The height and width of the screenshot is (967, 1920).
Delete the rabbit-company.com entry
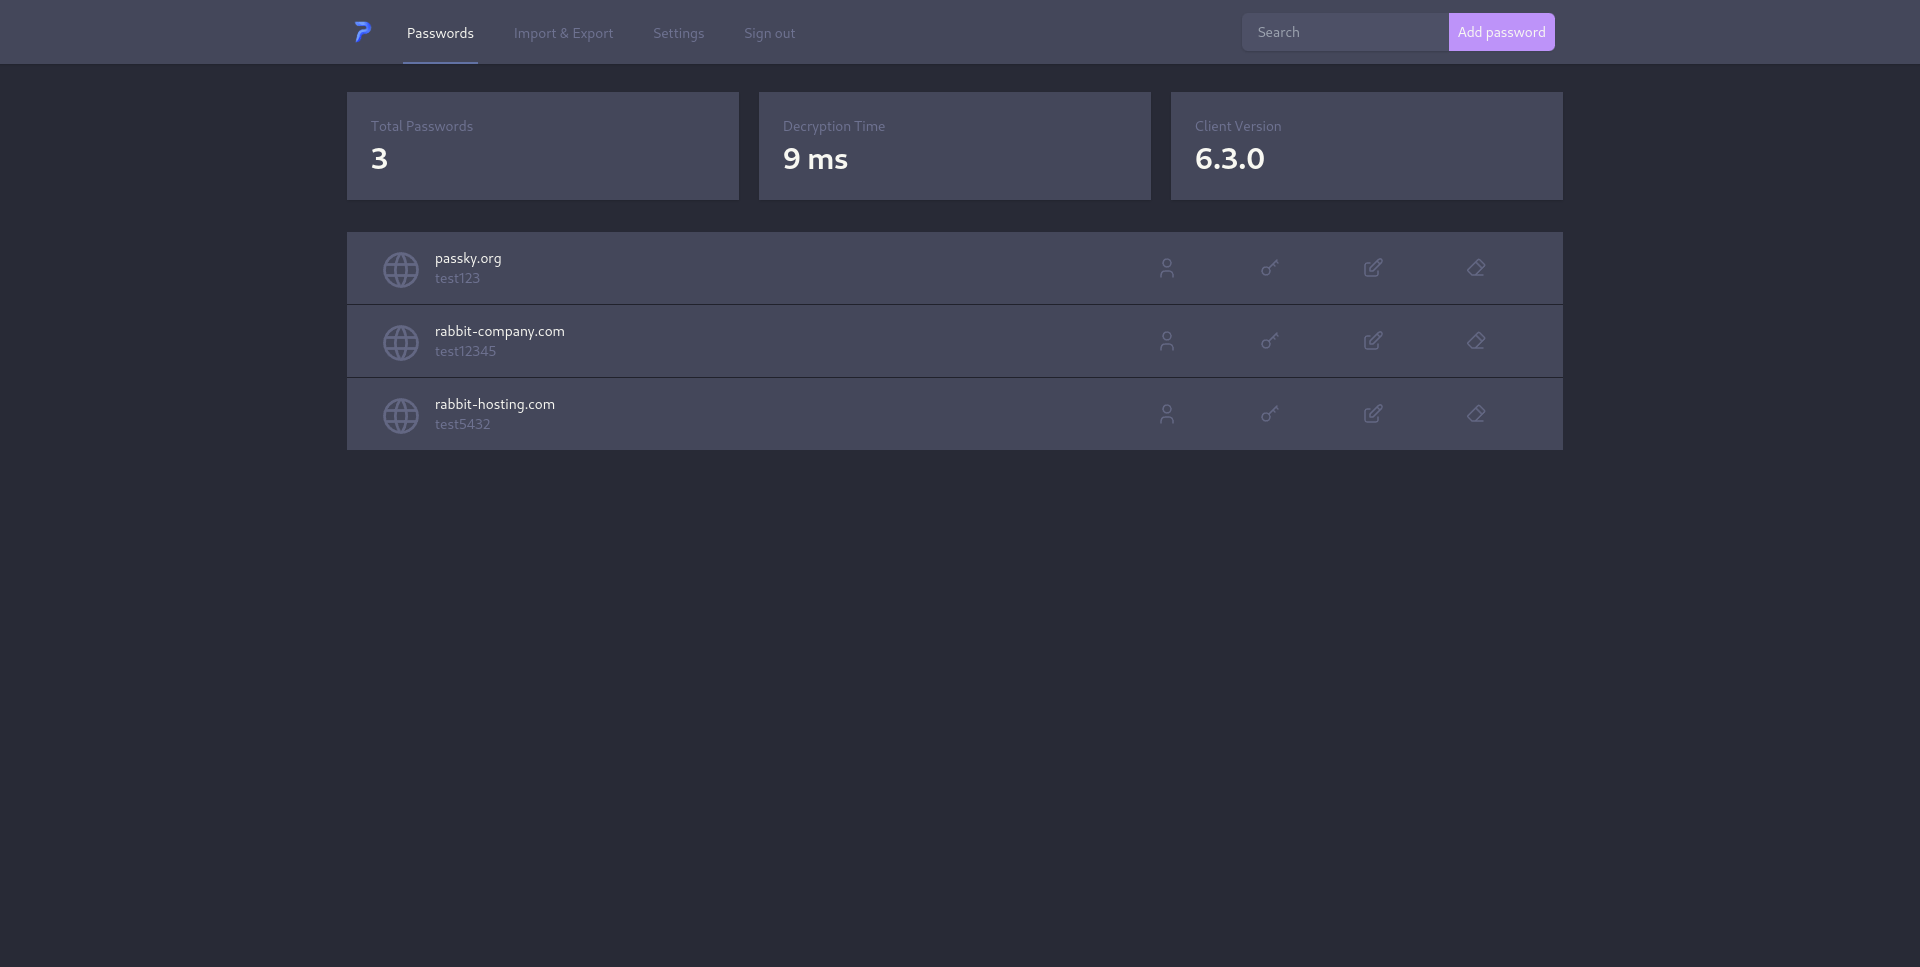[1477, 341]
